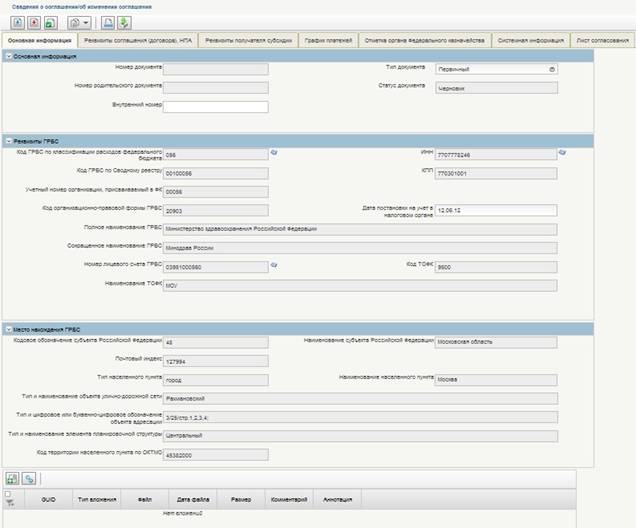The width and height of the screenshot is (636, 528).
Task: Click the blue page icon beside the green arrow
Action: [108, 22]
